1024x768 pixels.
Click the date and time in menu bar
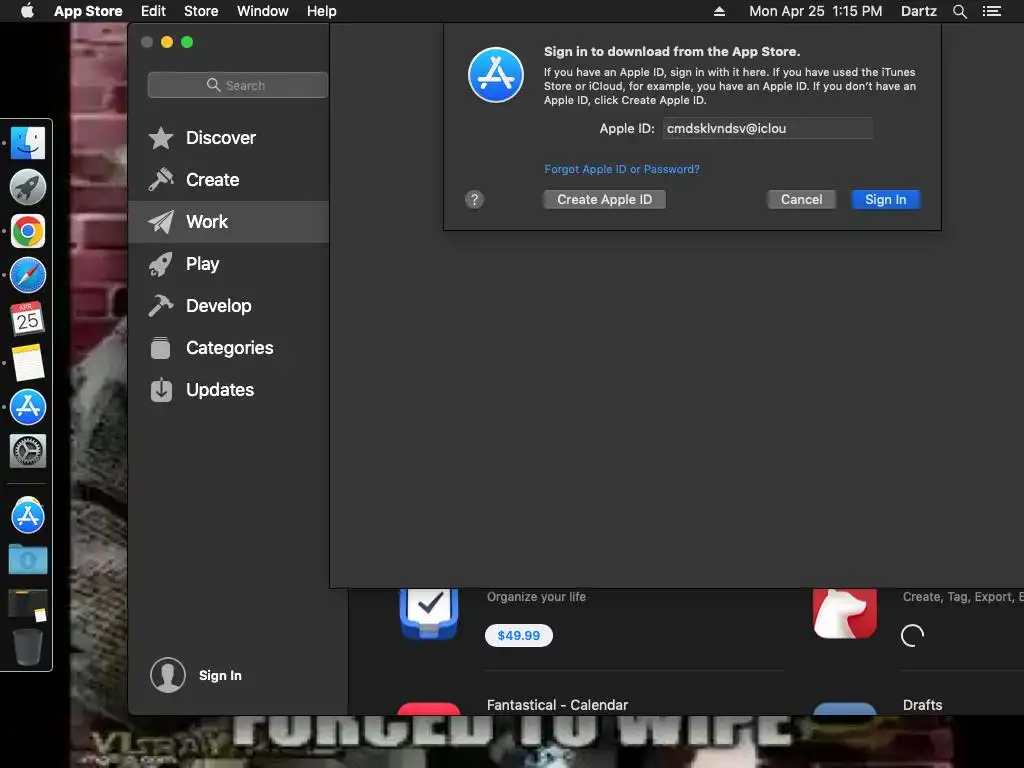pos(816,11)
